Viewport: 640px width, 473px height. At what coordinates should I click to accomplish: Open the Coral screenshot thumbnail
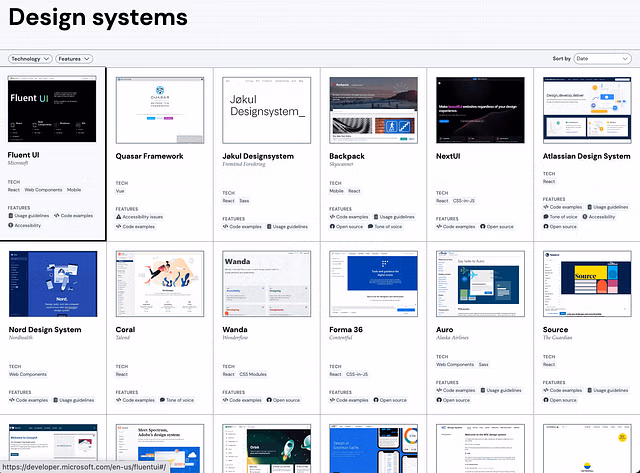pyautogui.click(x=160, y=284)
